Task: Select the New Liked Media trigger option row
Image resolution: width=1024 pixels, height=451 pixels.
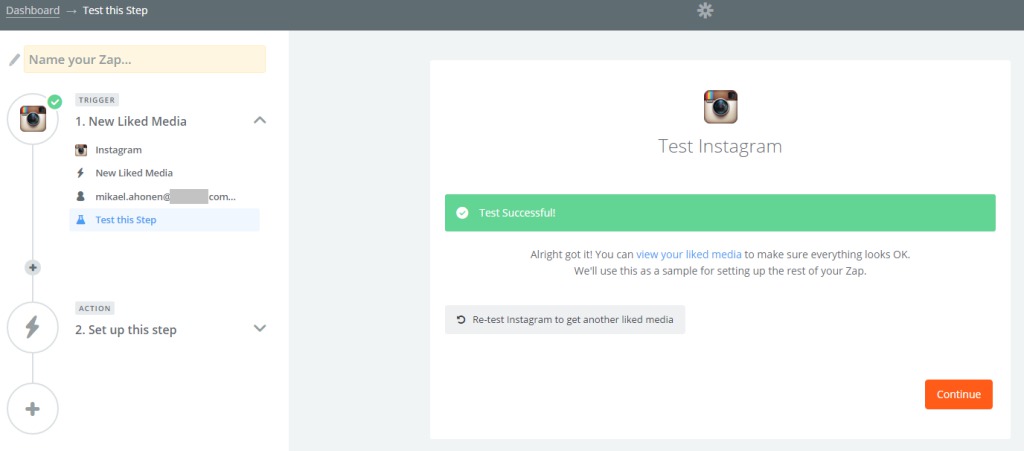Action: [165, 173]
